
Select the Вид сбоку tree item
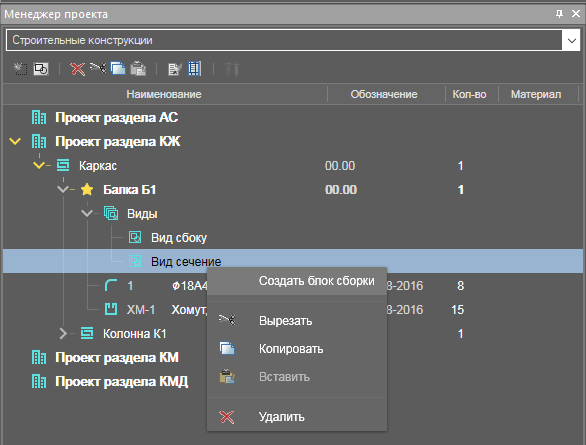[x=179, y=238]
